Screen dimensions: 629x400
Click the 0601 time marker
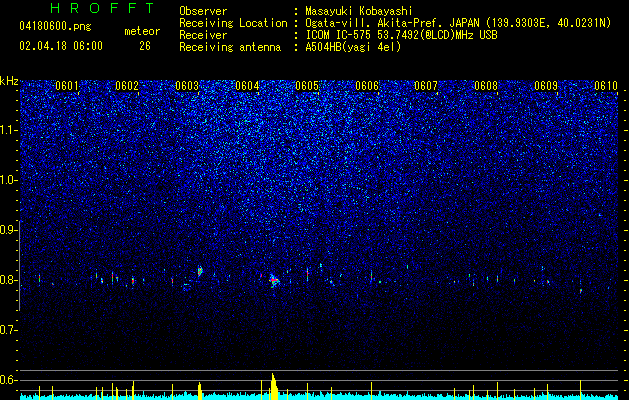click(67, 86)
